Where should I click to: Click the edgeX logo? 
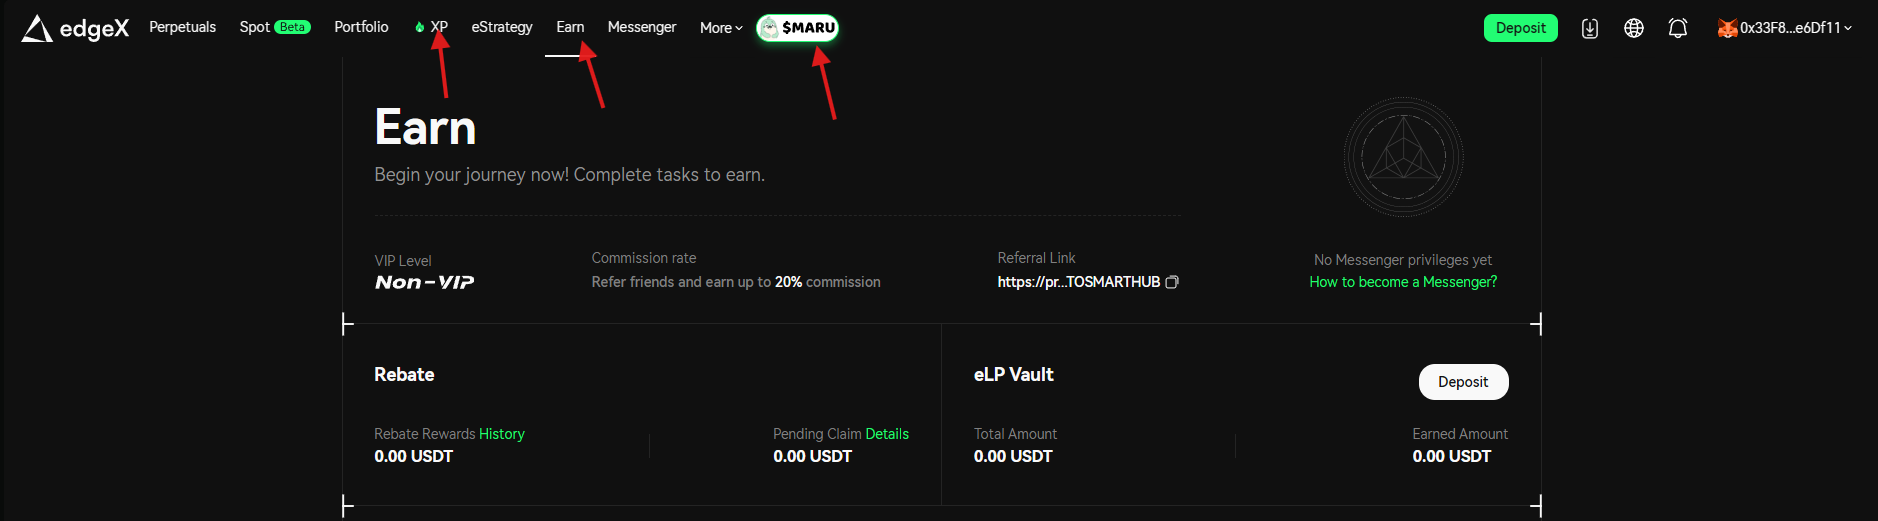pos(75,28)
